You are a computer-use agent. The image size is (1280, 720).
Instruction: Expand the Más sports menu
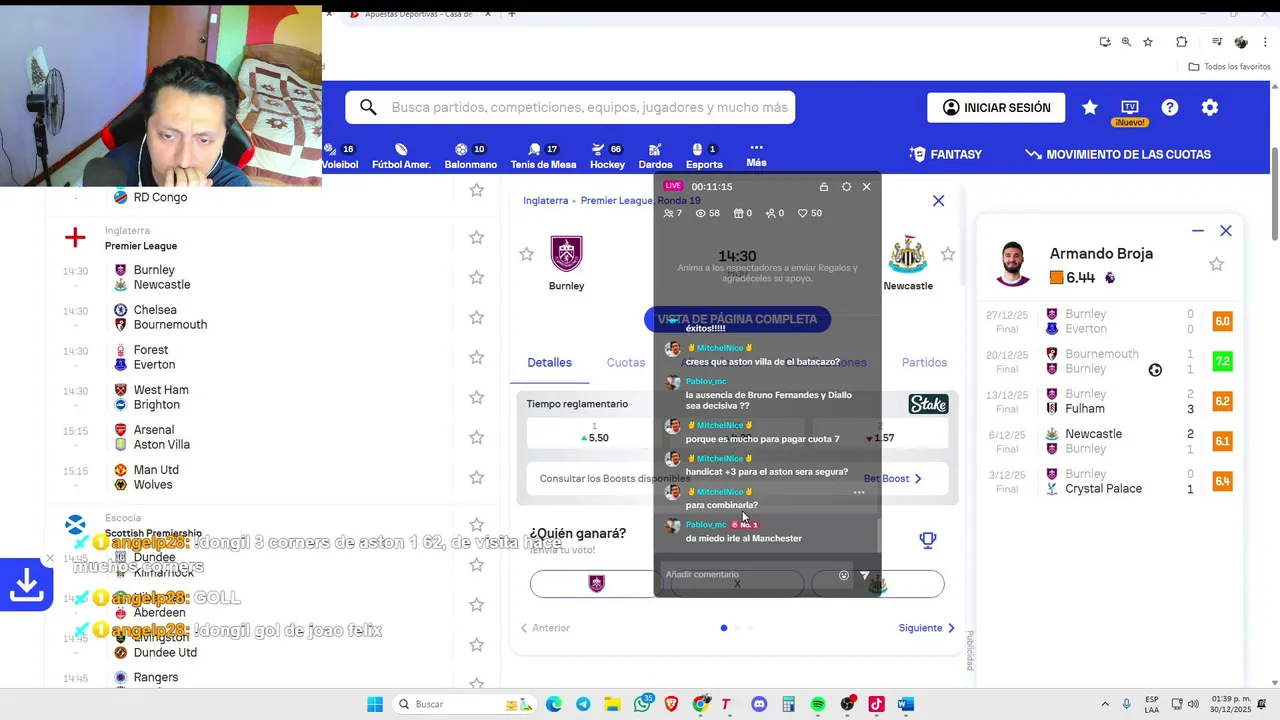(756, 154)
